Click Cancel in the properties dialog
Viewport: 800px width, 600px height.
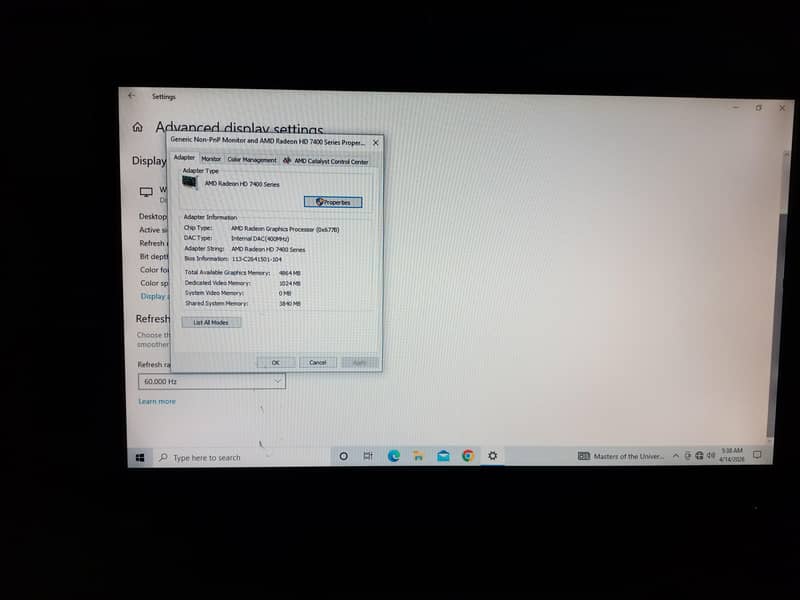tap(317, 363)
